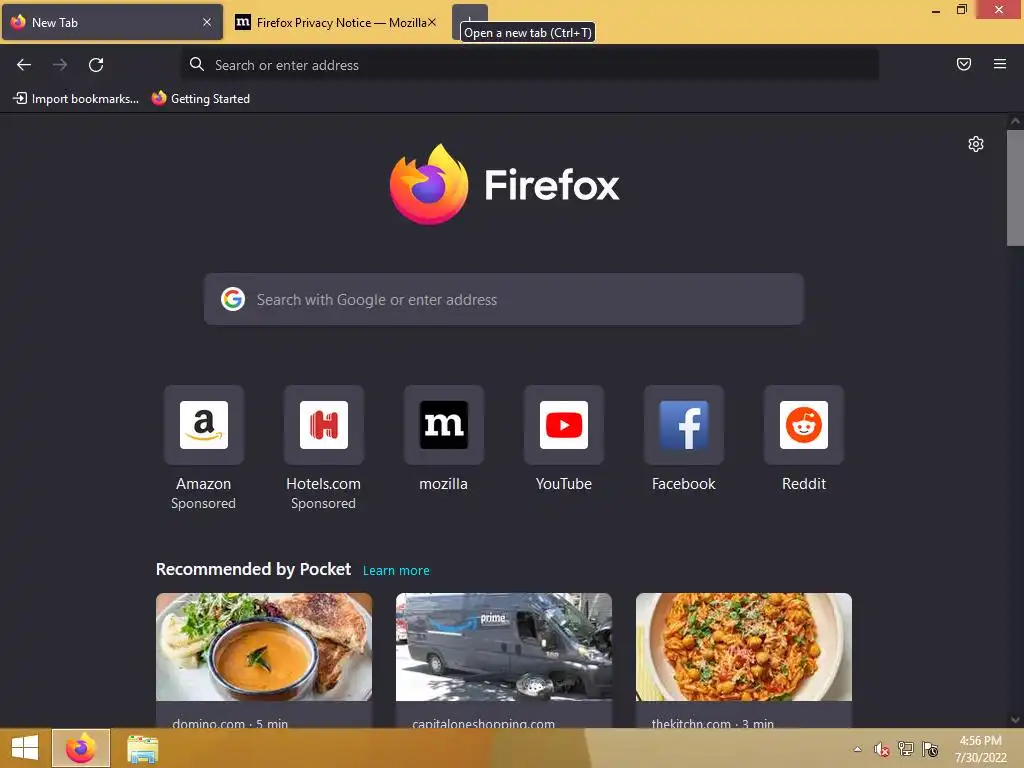Switch to Firefox Privacy Notice tab

[336, 22]
